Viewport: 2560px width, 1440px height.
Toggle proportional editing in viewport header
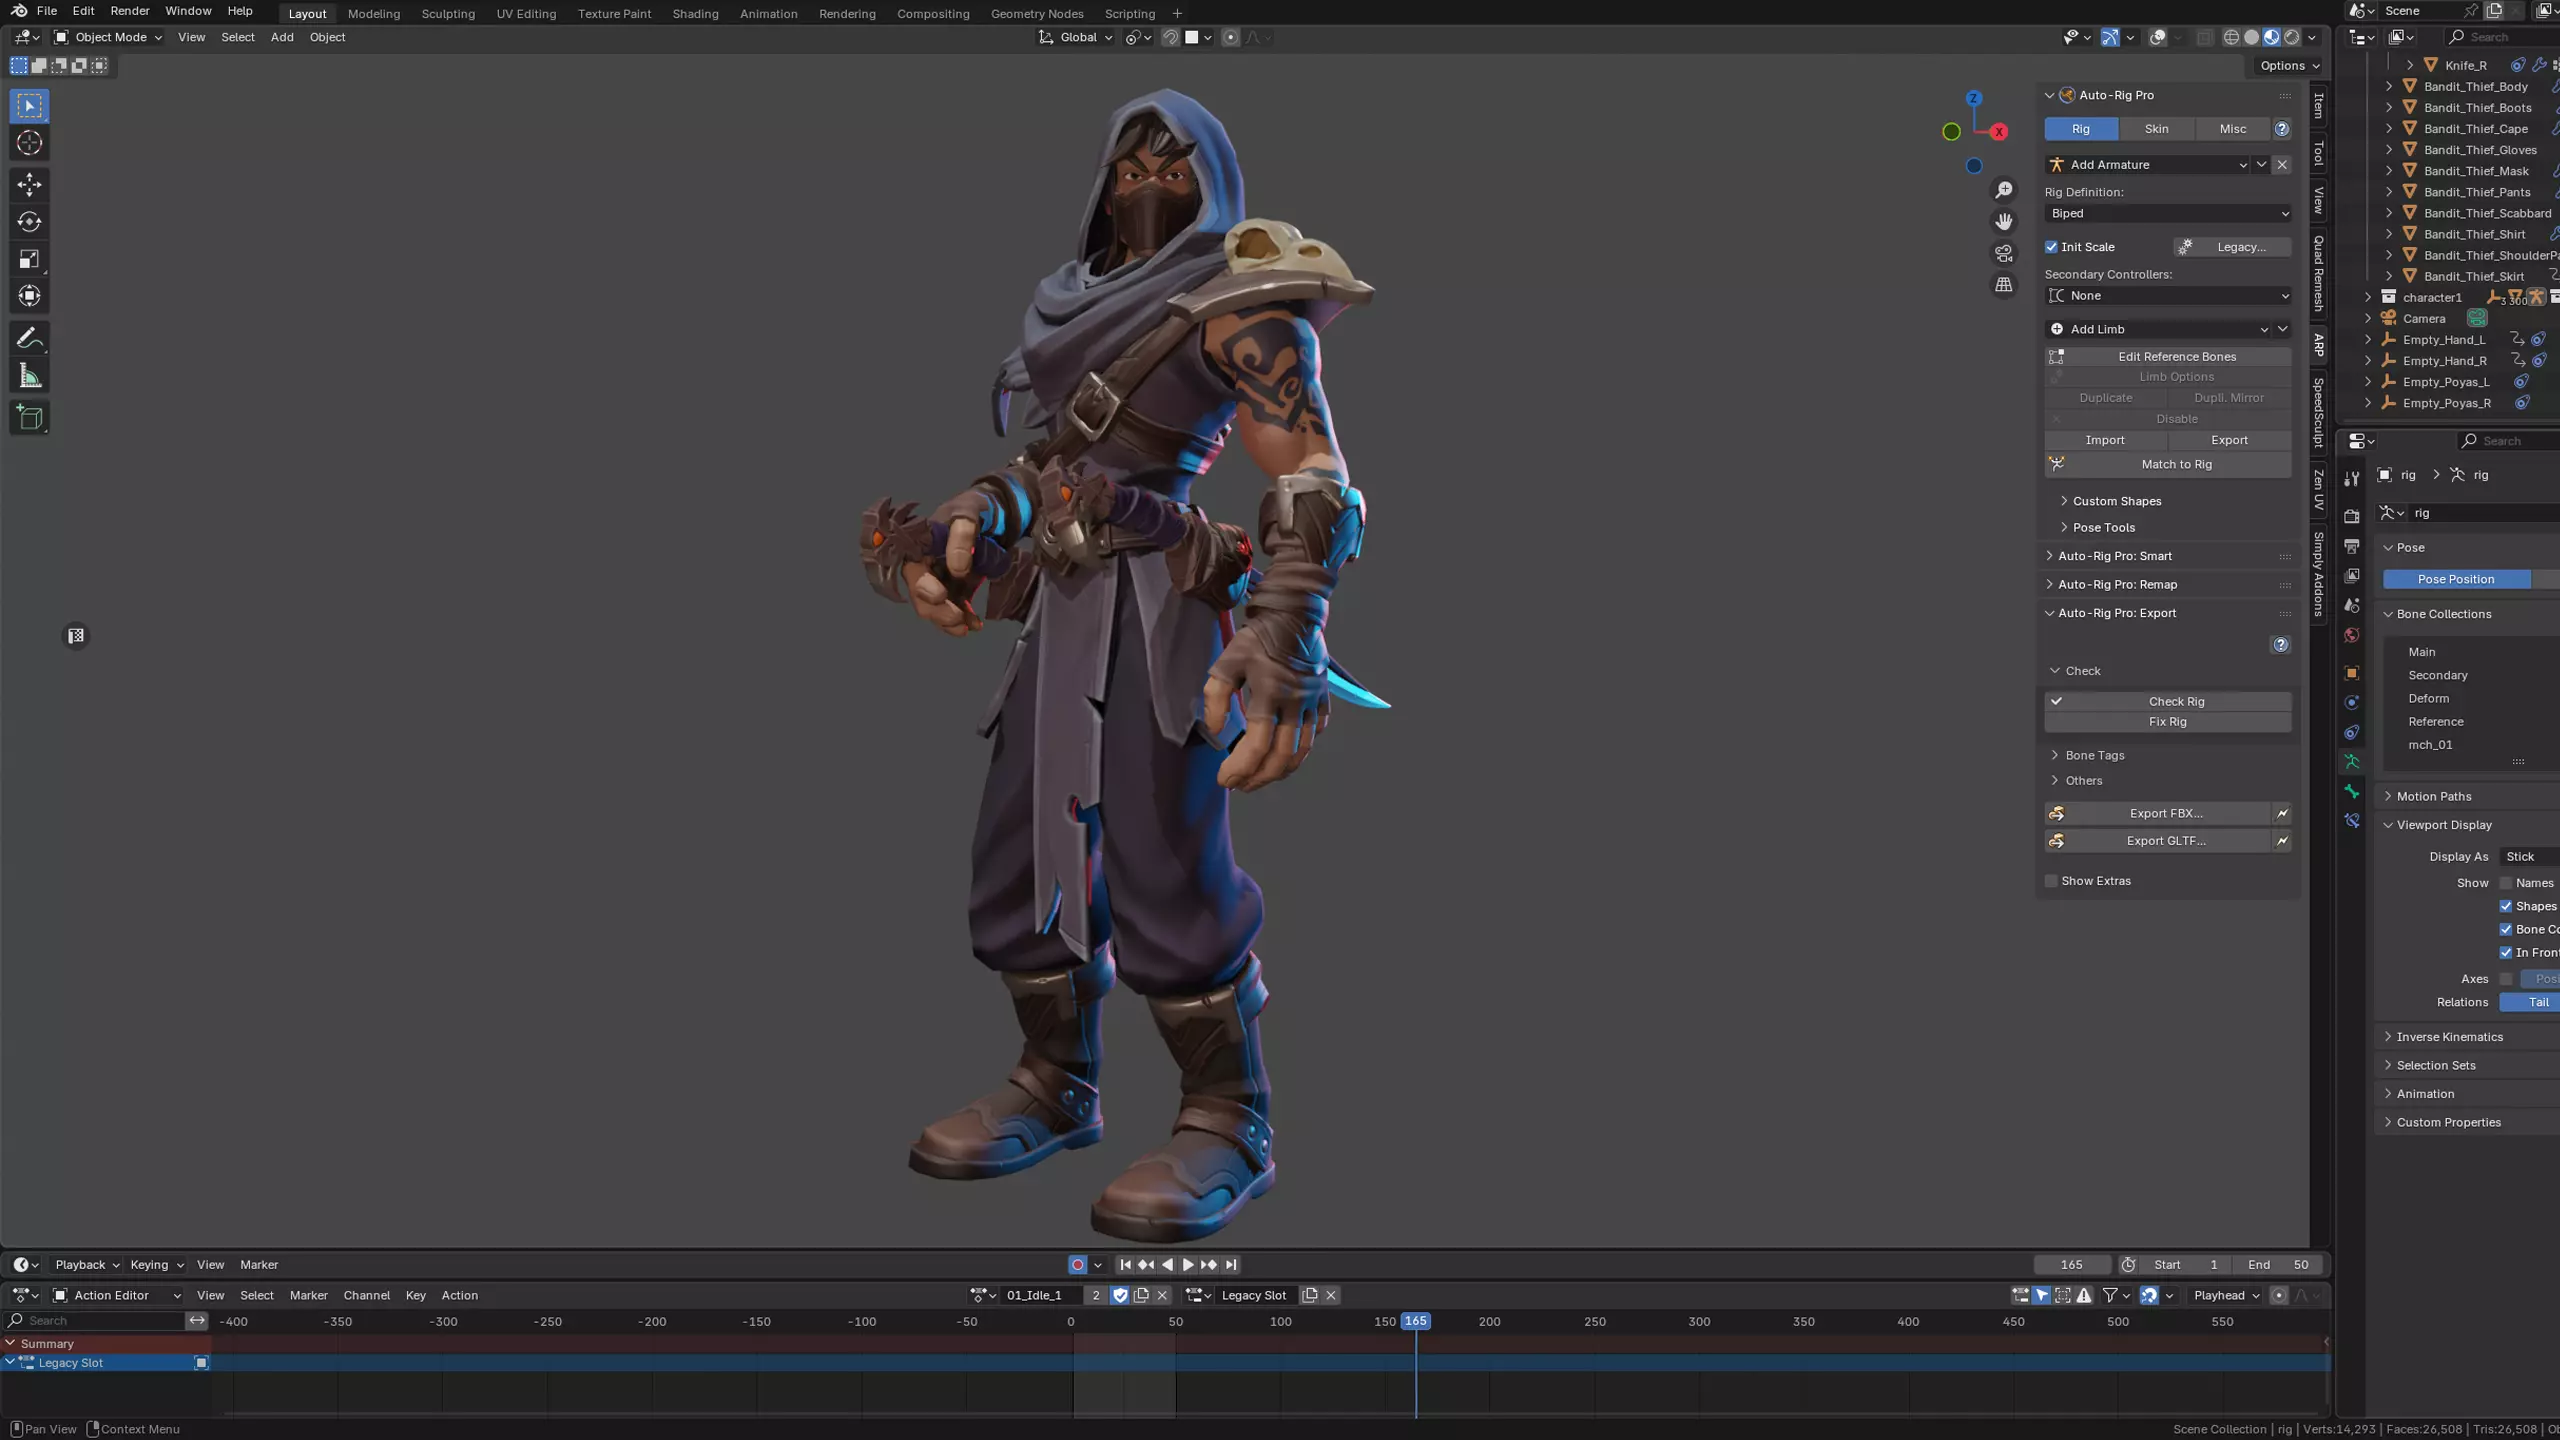[x=1231, y=37]
